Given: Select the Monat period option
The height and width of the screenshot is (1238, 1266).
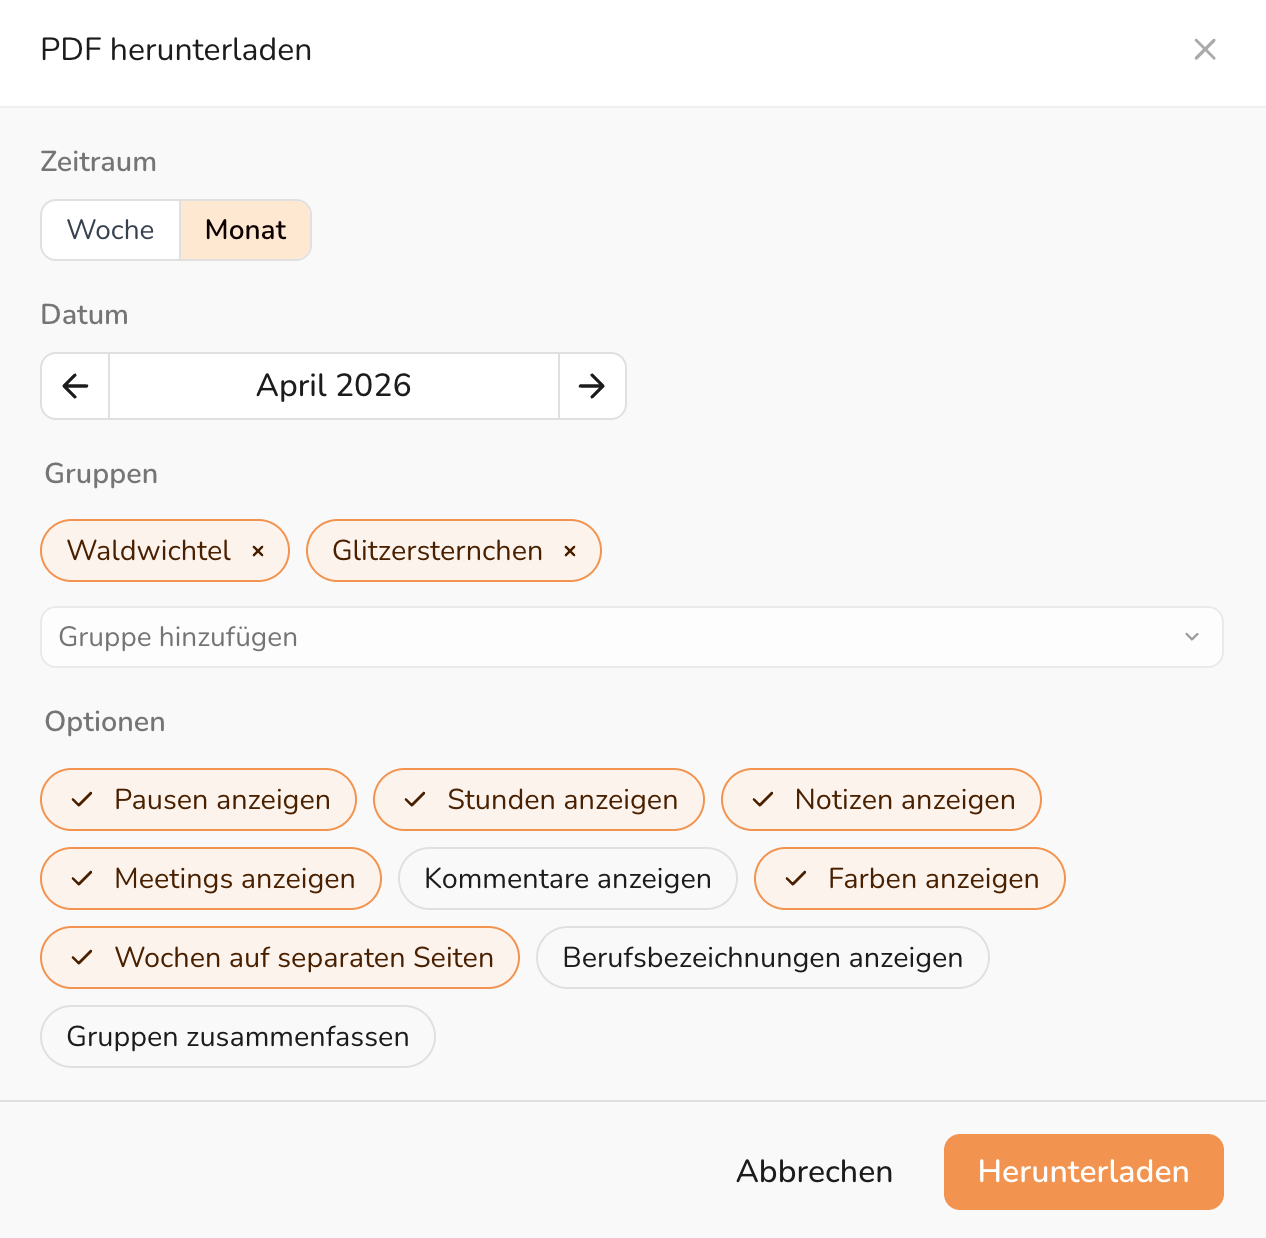Looking at the screenshot, I should (245, 230).
